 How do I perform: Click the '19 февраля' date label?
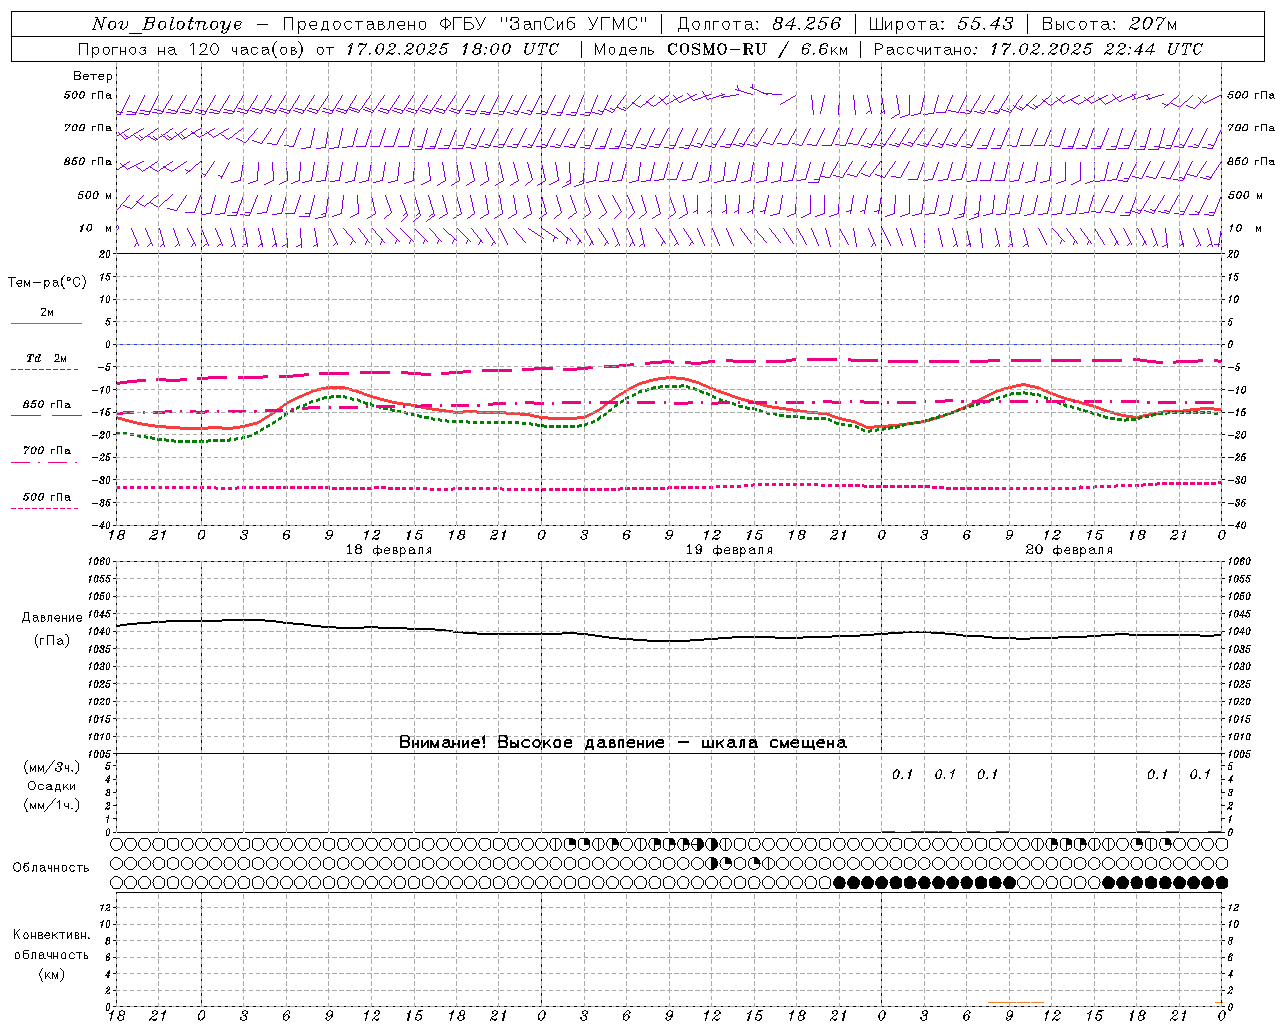[x=729, y=550]
